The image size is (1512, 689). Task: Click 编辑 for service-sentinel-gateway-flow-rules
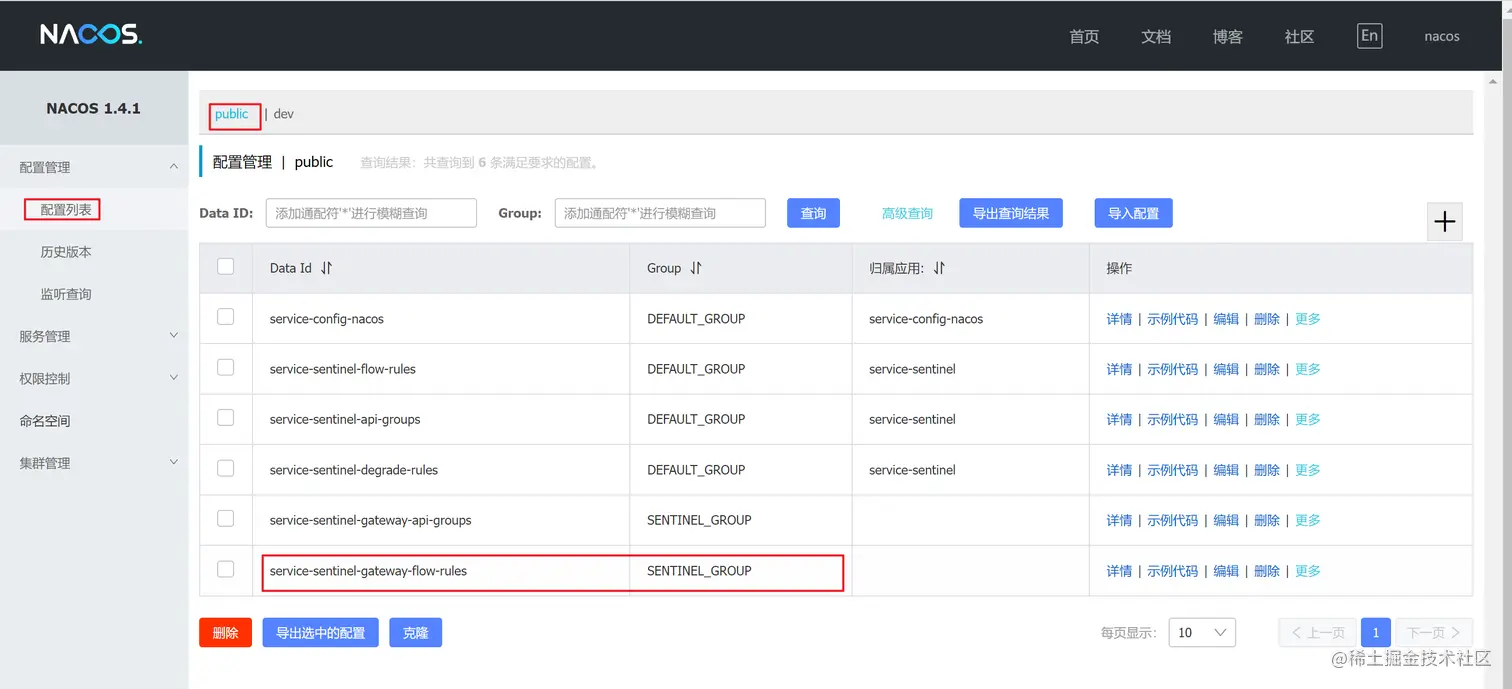[x=1226, y=571]
